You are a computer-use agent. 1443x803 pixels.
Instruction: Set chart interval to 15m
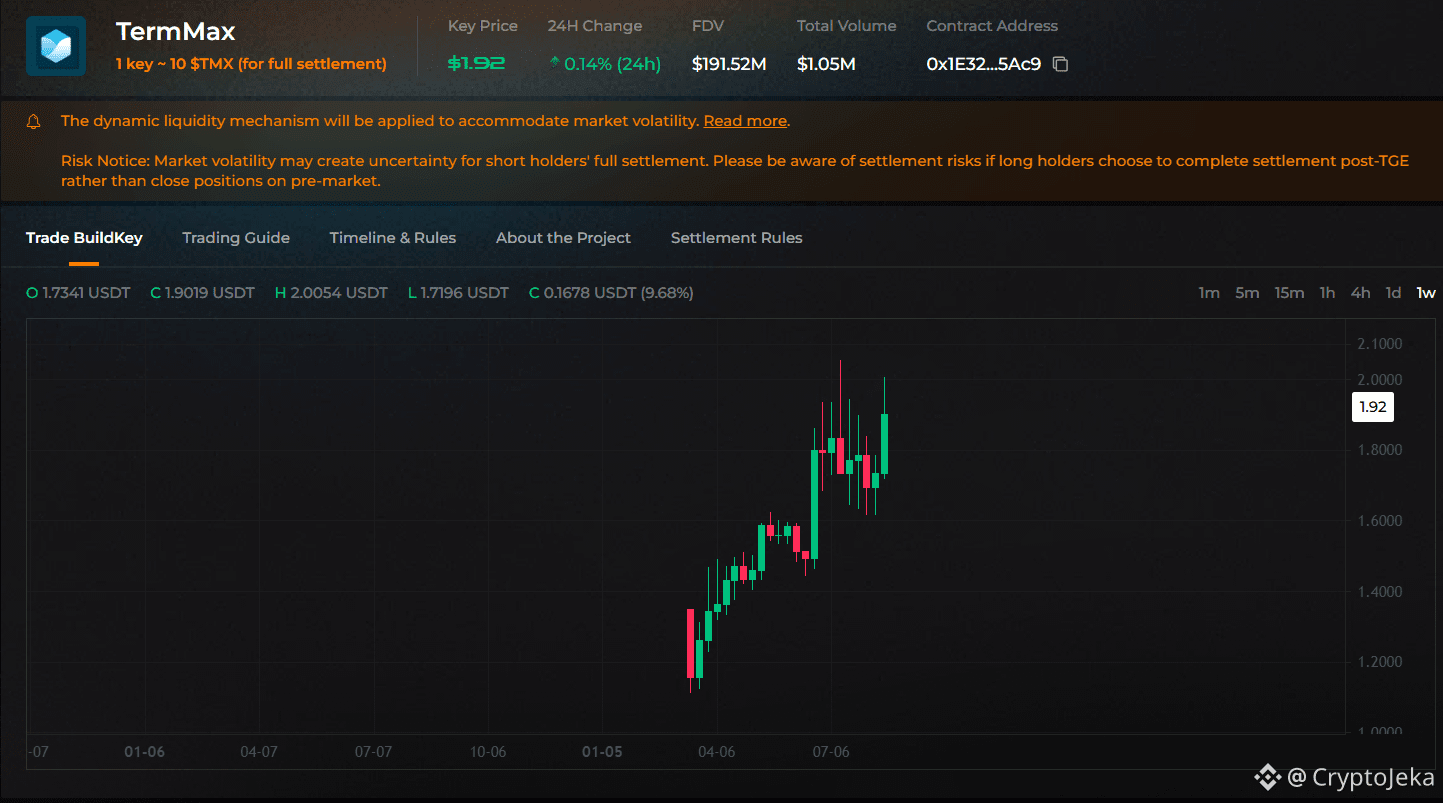(1289, 293)
